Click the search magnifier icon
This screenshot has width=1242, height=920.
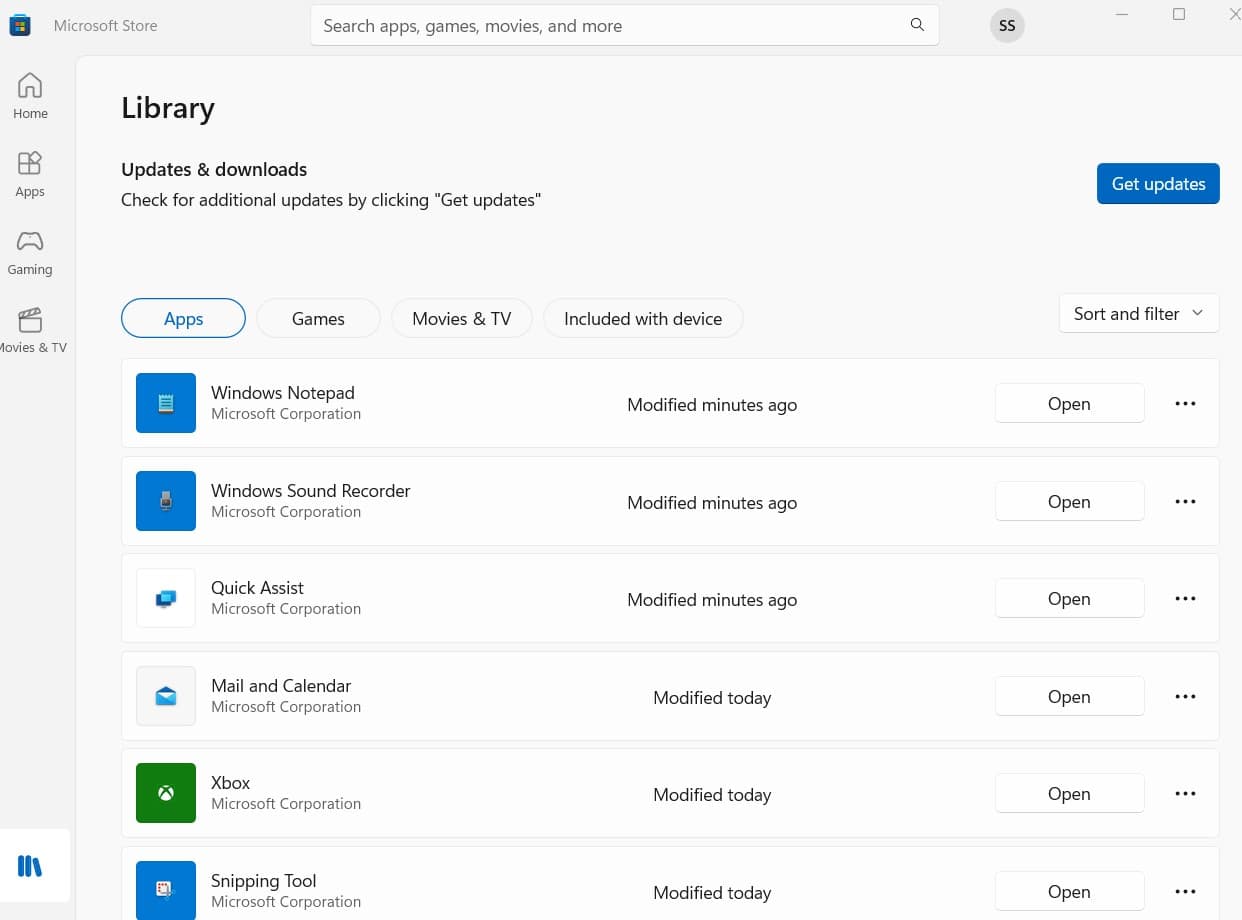pos(917,25)
